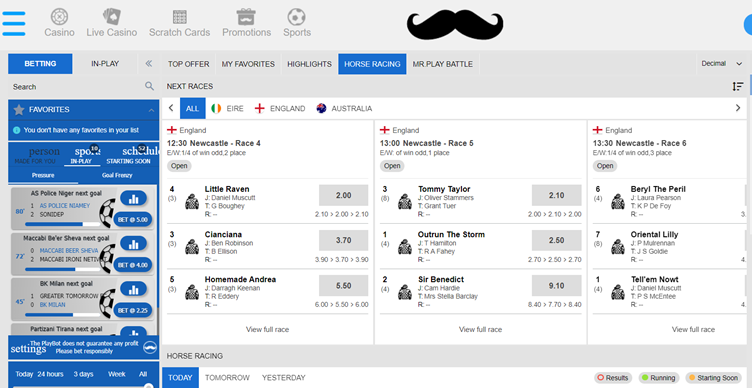Click the search magnifier icon
The image size is (752, 388).
pyautogui.click(x=150, y=86)
